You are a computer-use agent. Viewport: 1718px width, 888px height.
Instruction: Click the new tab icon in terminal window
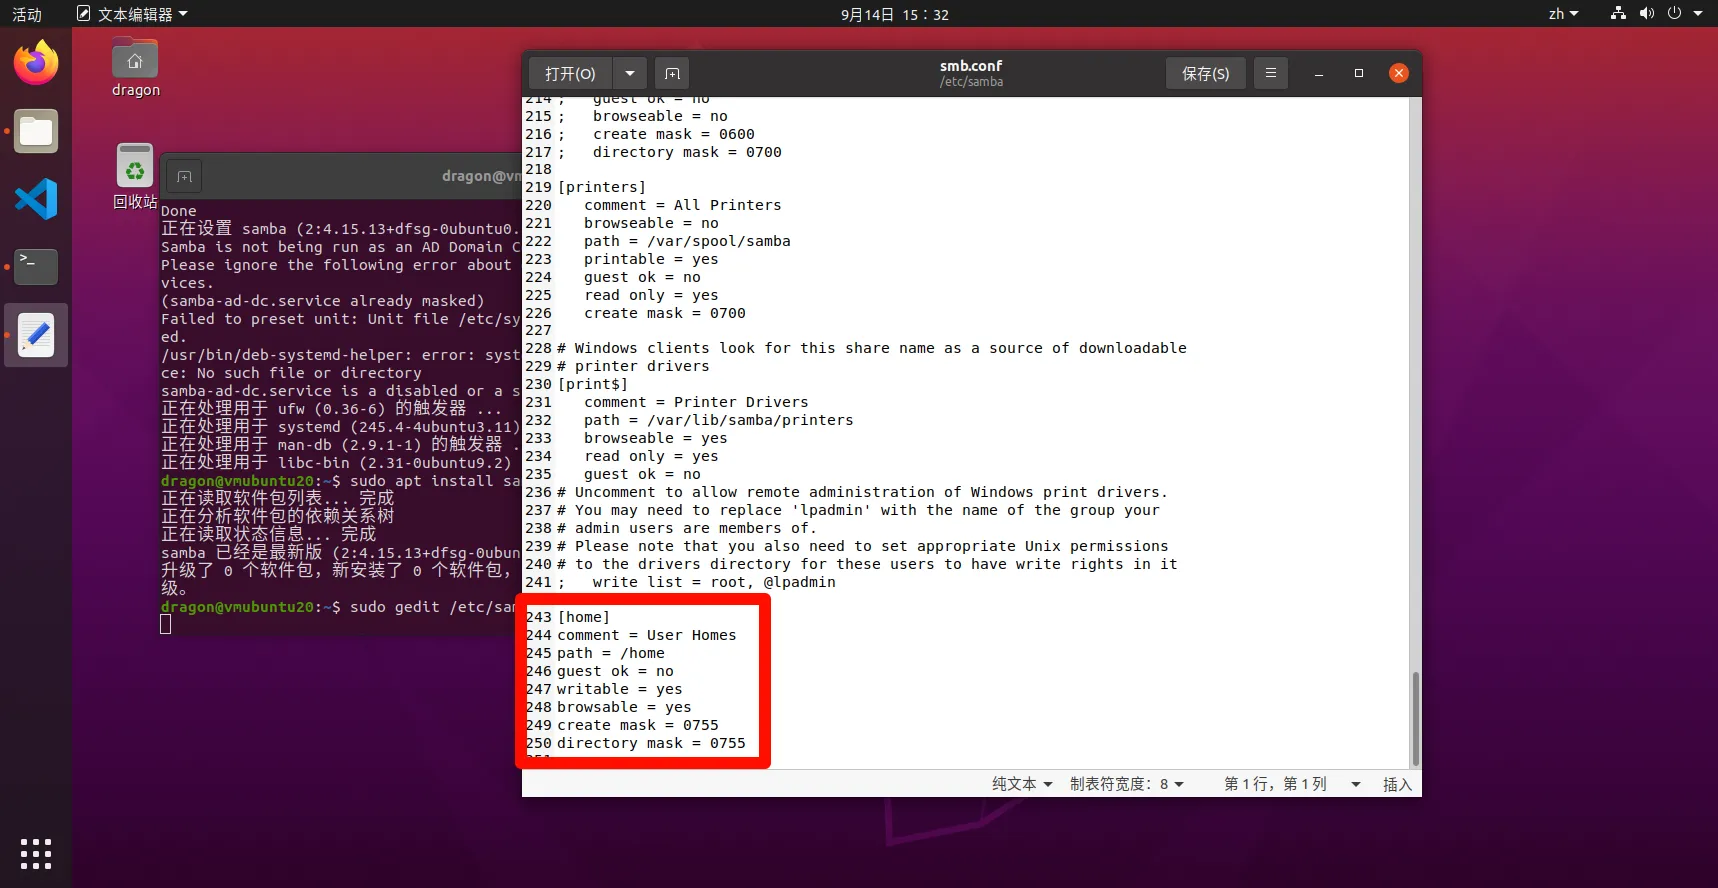click(184, 177)
